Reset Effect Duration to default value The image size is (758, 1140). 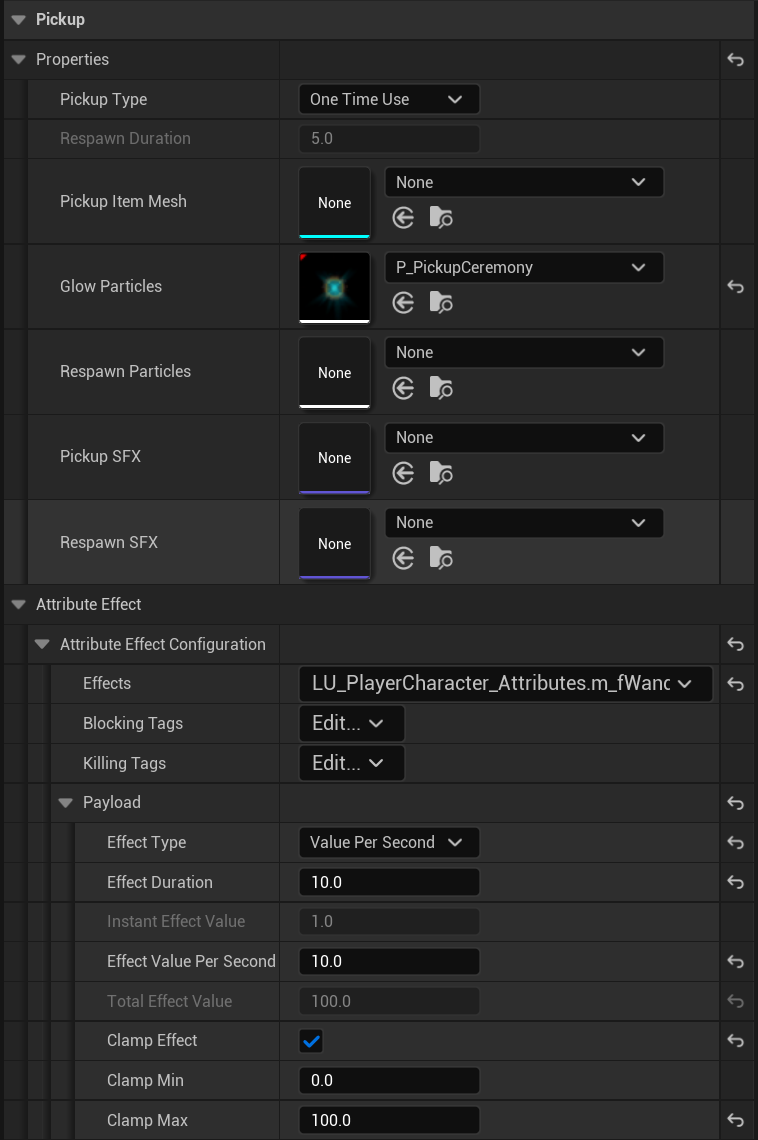[x=735, y=882]
